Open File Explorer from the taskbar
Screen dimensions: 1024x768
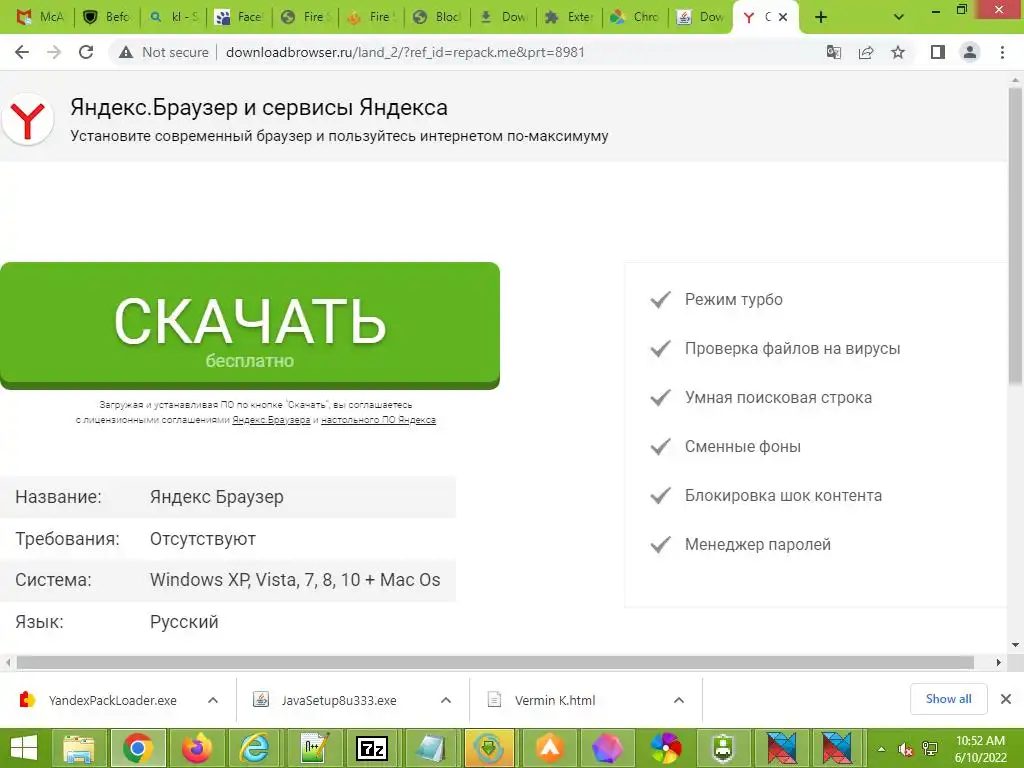tap(79, 748)
